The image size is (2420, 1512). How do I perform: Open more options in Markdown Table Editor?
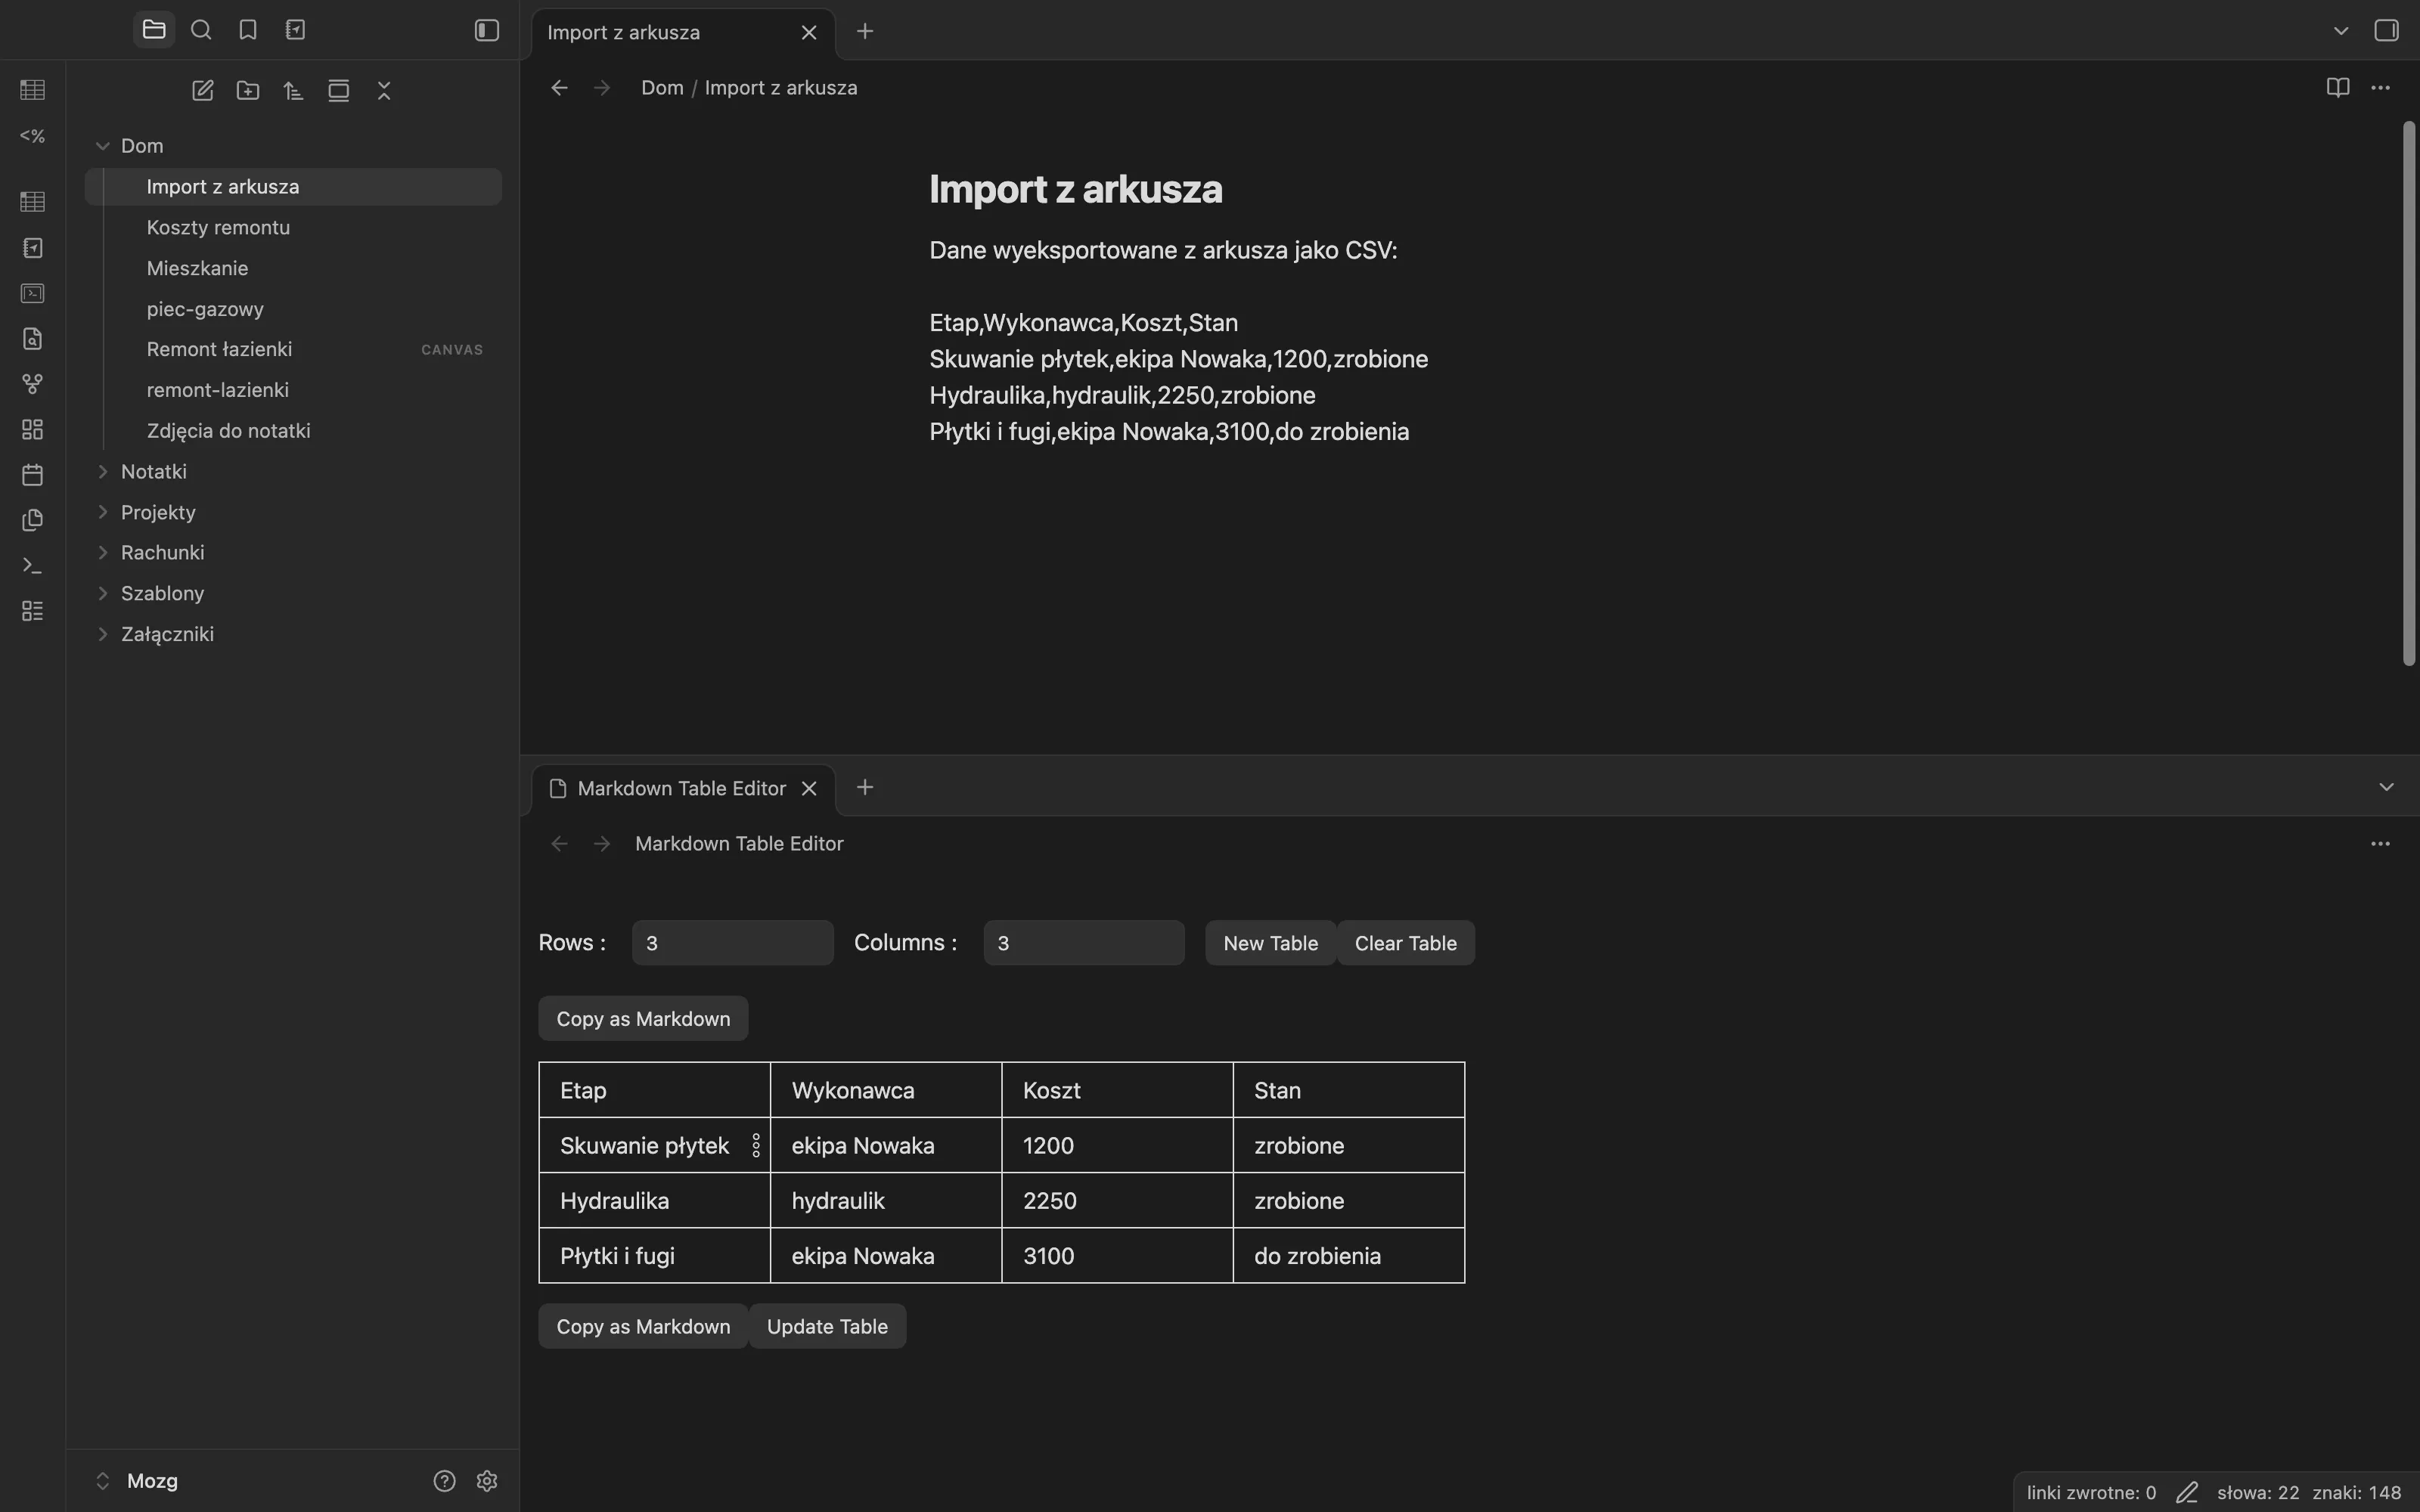(2380, 844)
